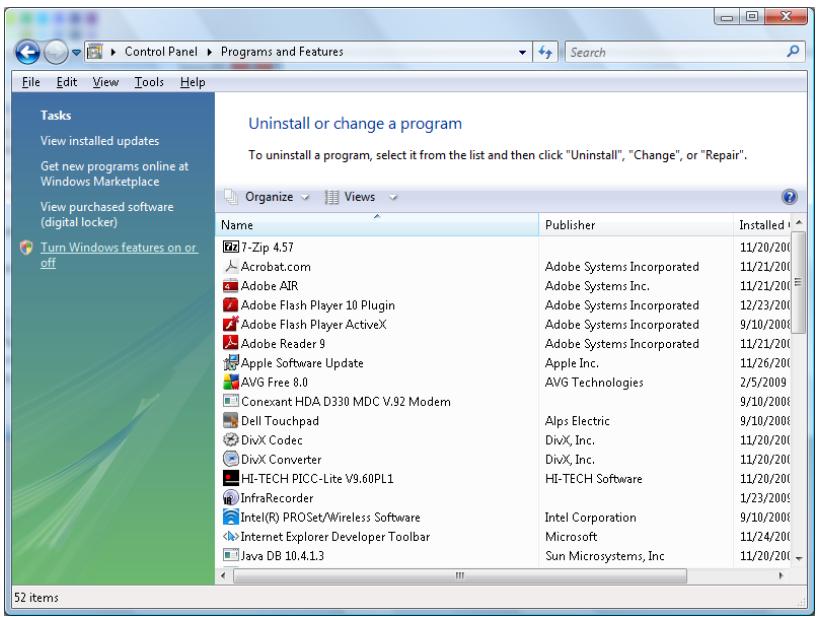The image size is (817, 617).
Task: Expand the address bar history dropdown
Action: click(522, 52)
